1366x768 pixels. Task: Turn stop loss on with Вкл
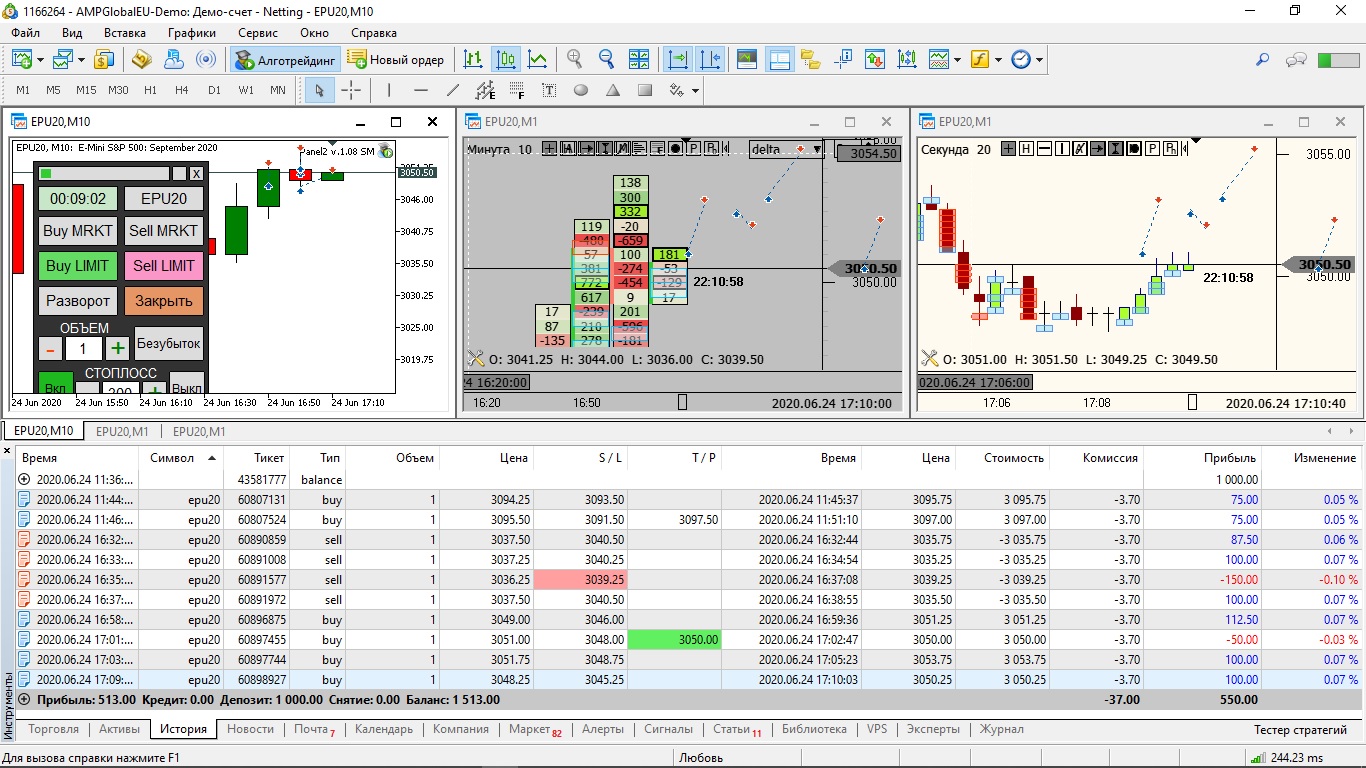coord(56,385)
